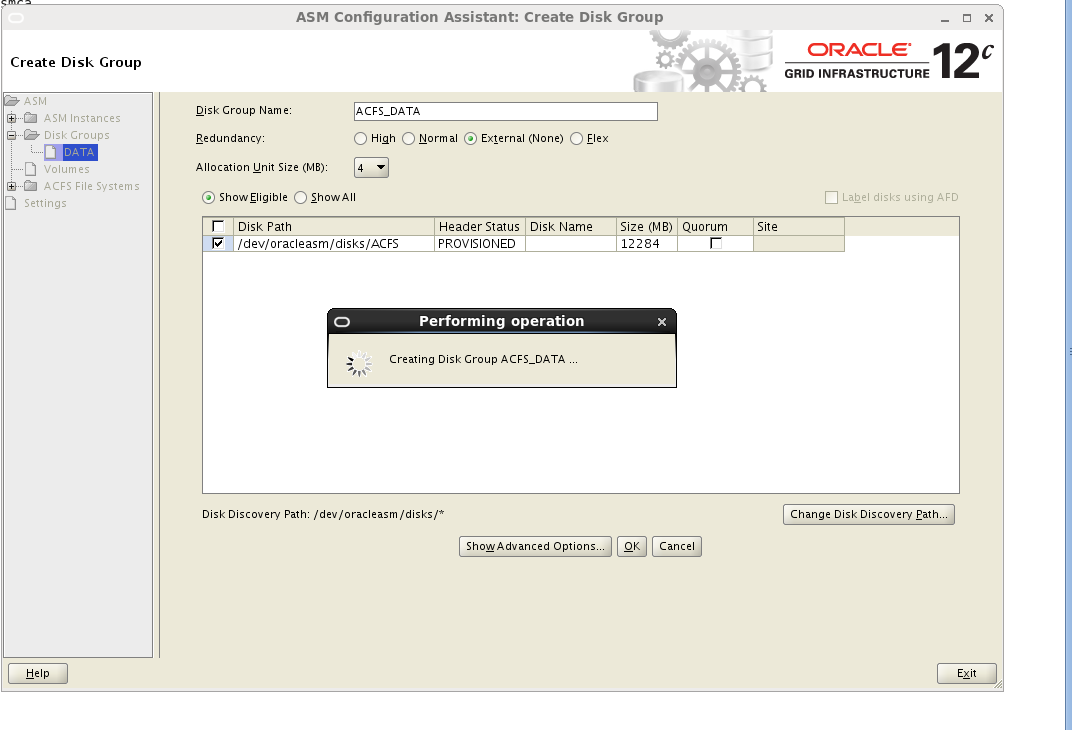
Task: Click the Help button
Action: (38, 673)
